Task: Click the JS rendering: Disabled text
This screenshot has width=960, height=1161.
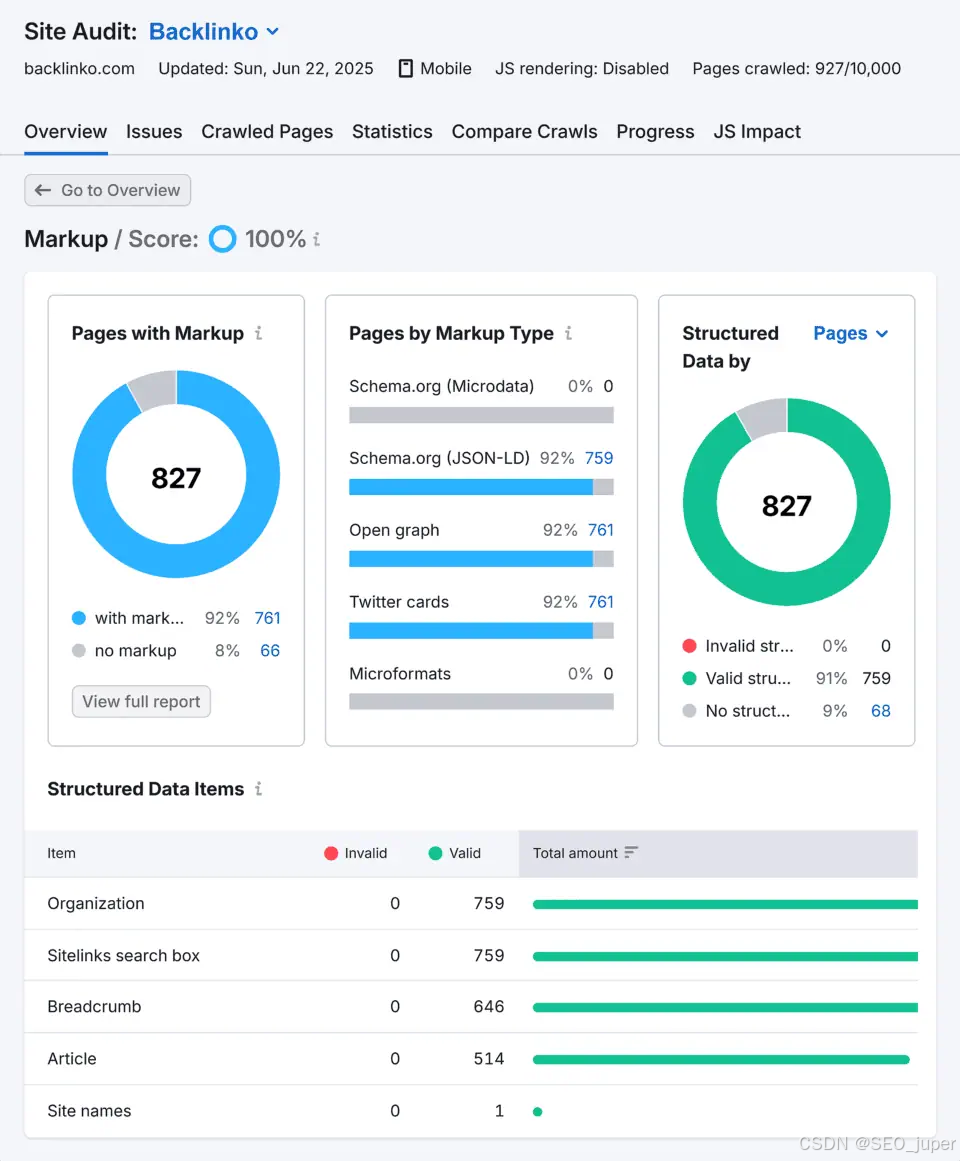Action: coord(582,69)
